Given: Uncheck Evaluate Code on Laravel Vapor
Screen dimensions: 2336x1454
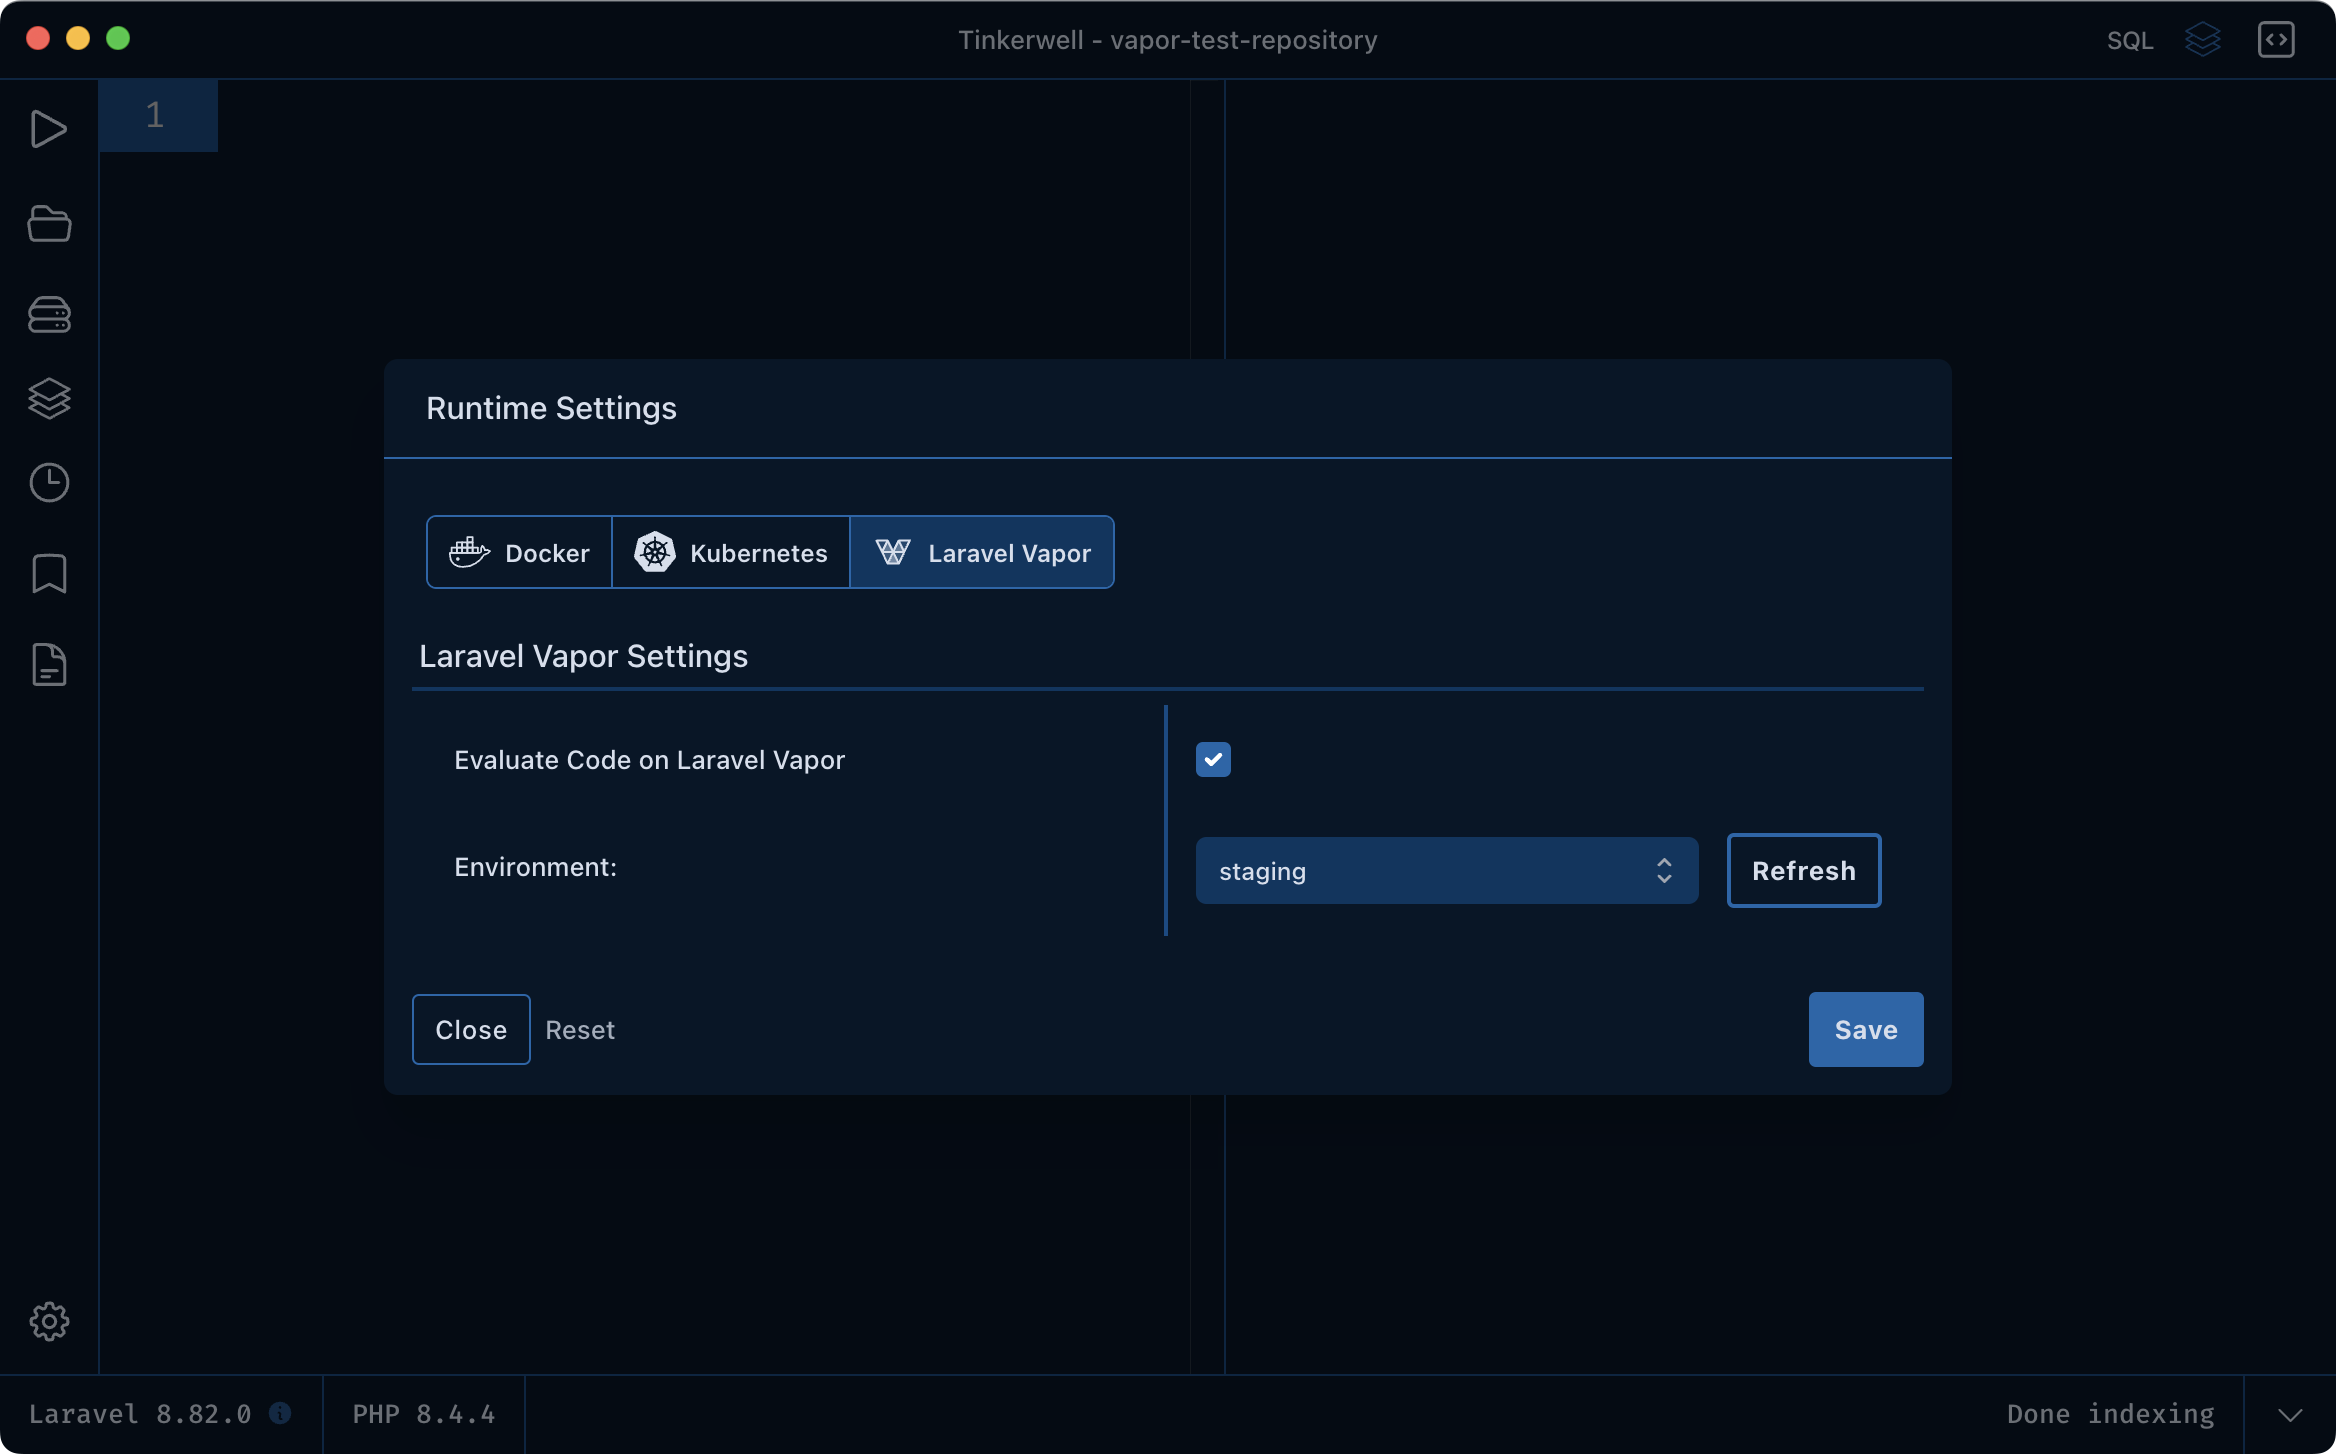Looking at the screenshot, I should [1213, 760].
